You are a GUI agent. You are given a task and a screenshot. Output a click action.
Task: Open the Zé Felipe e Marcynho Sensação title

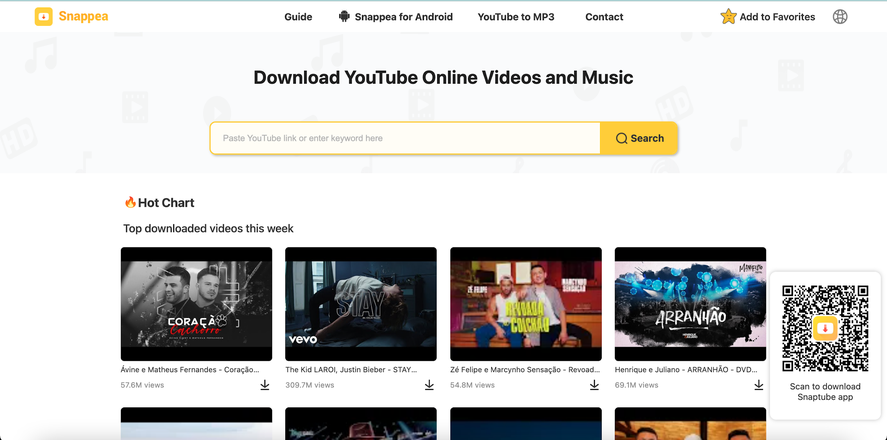point(525,369)
